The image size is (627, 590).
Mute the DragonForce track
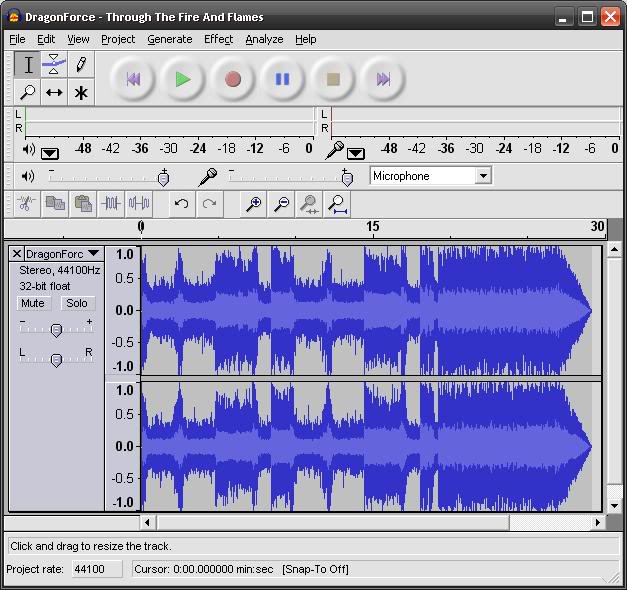(33, 303)
